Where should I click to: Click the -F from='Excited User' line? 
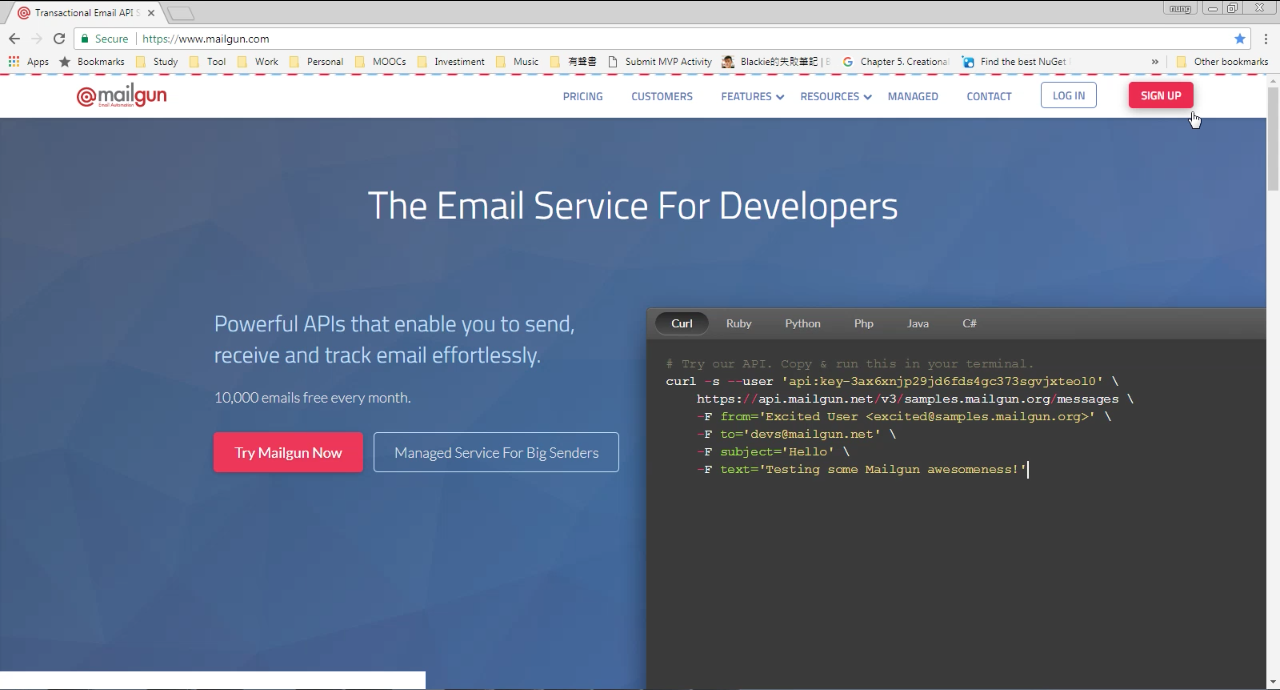coord(904,416)
